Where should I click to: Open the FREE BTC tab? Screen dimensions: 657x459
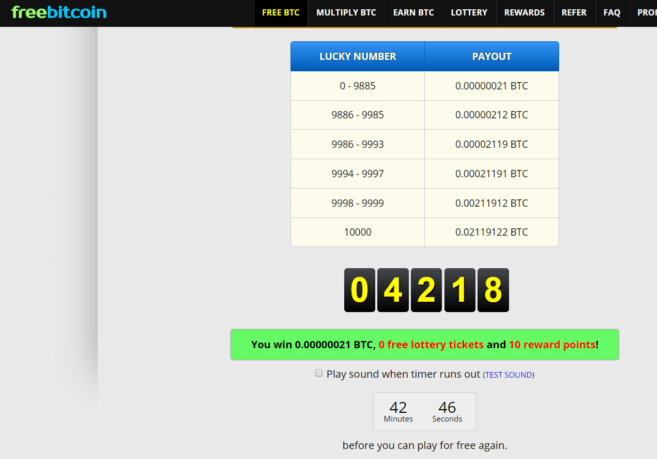pyautogui.click(x=281, y=13)
